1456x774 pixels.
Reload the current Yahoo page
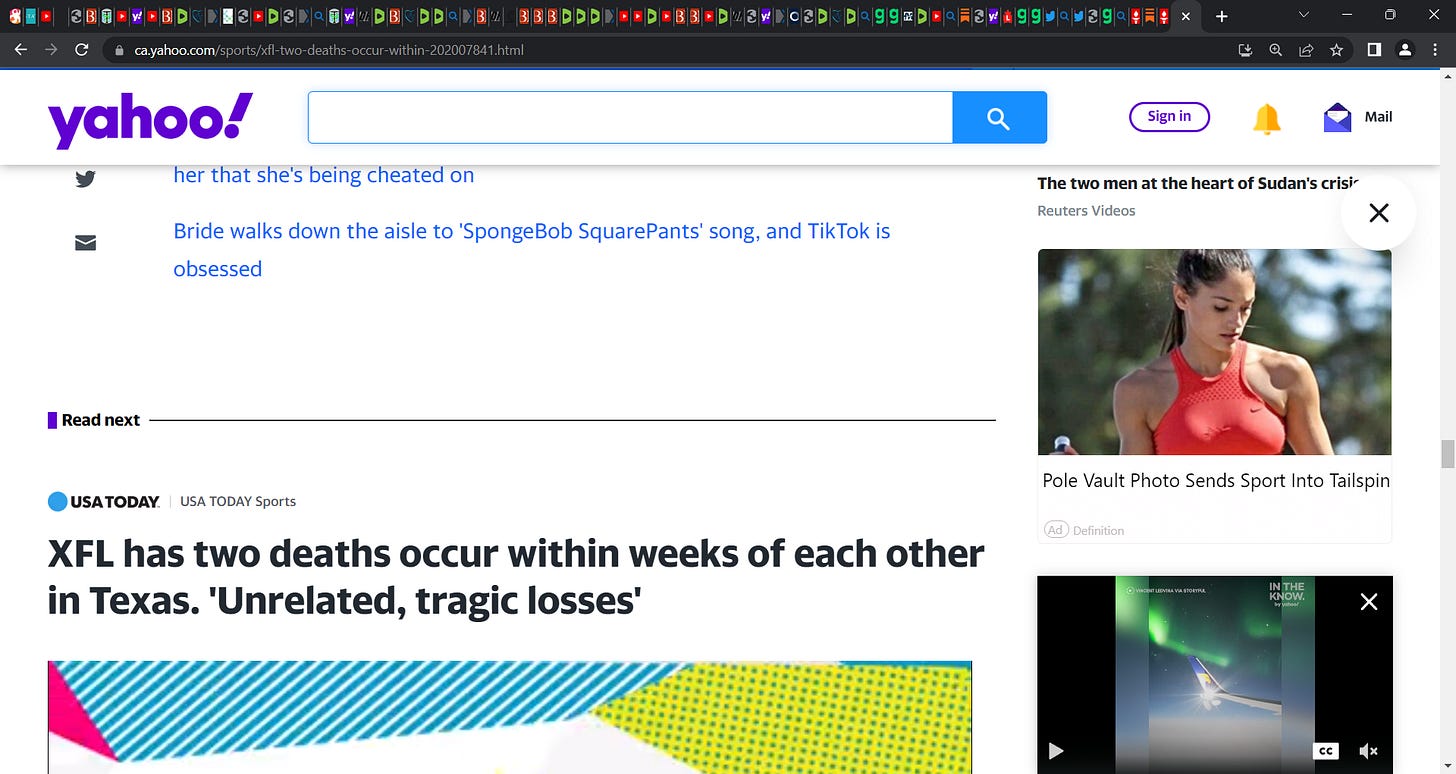[x=82, y=49]
